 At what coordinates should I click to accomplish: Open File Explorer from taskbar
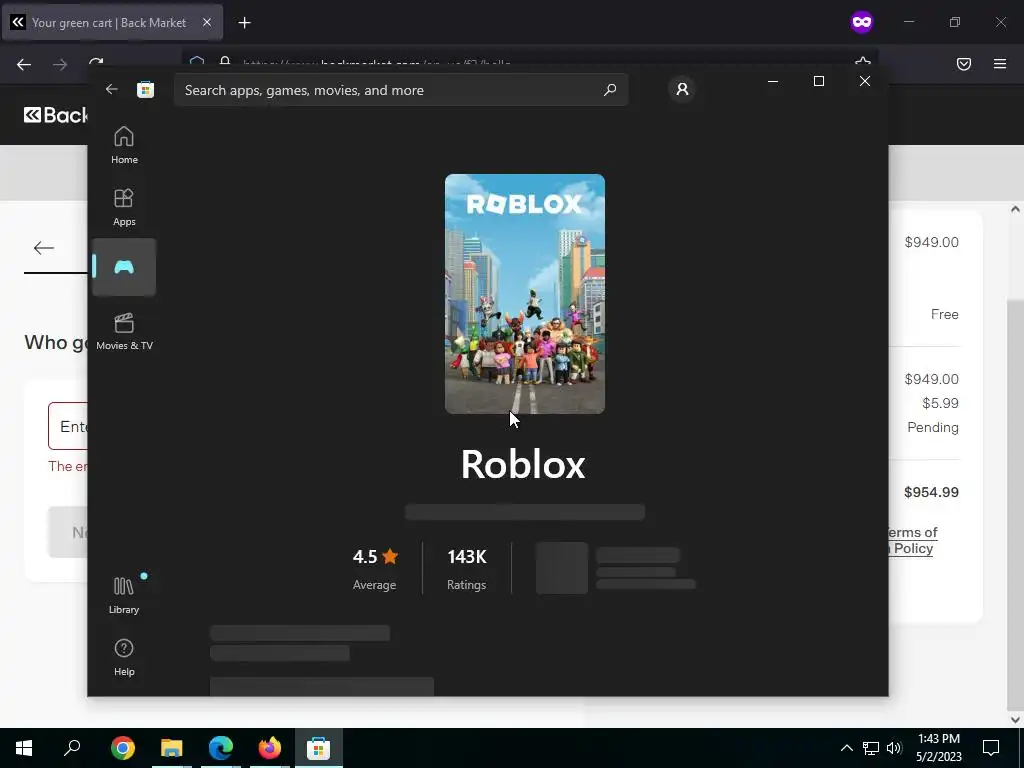coord(172,748)
